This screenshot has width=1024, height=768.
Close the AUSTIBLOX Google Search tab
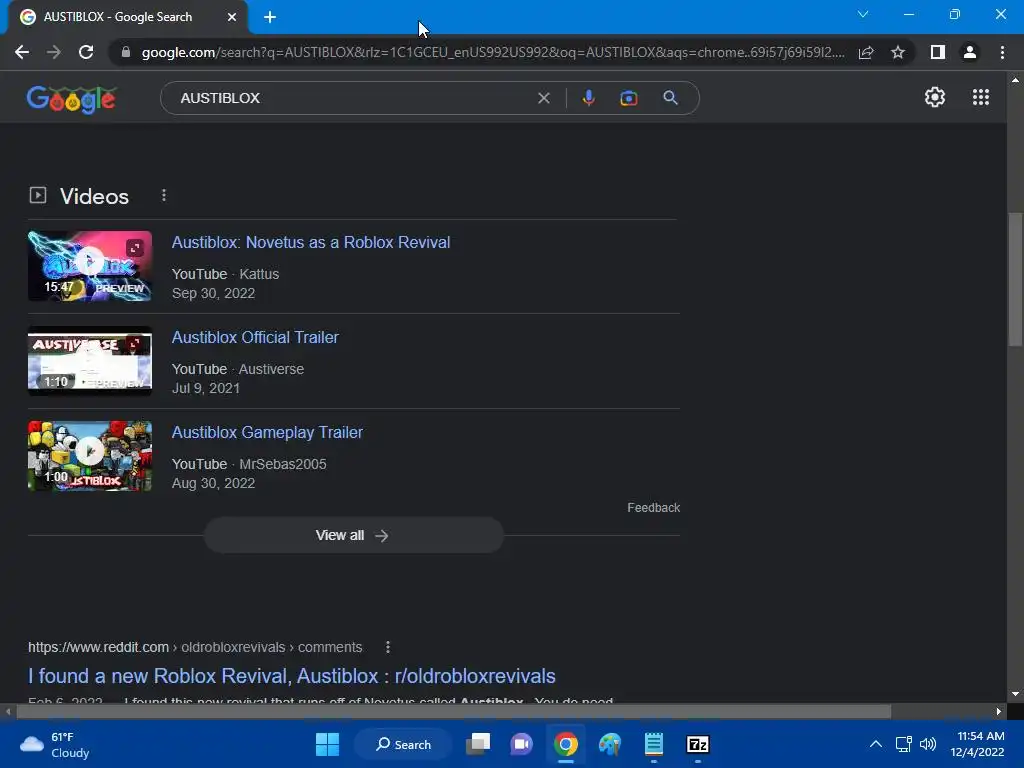tap(232, 17)
